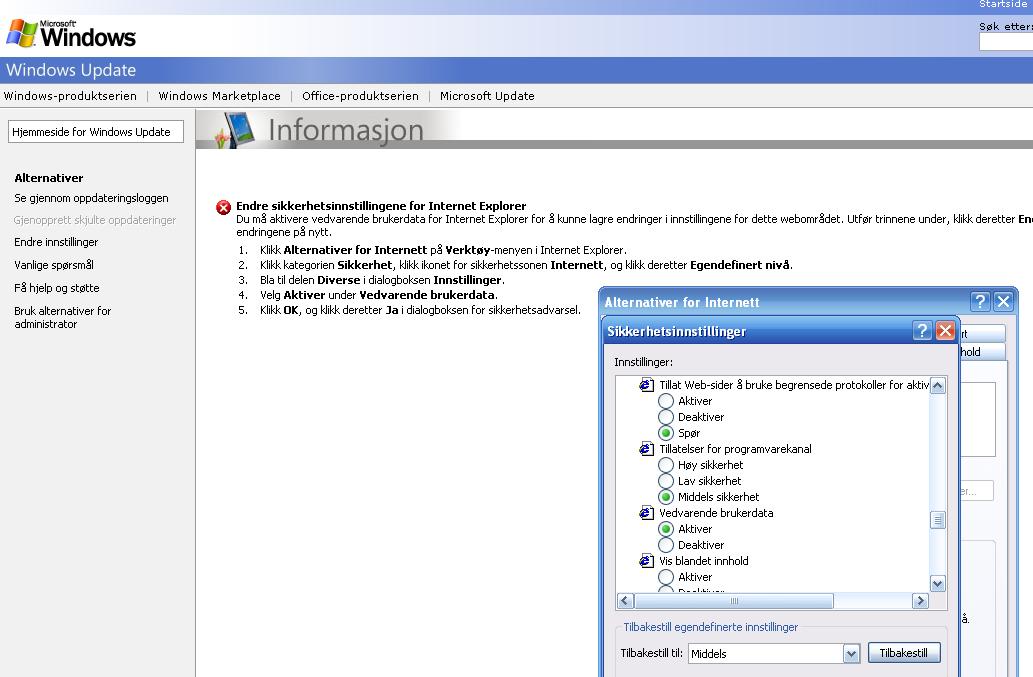The height and width of the screenshot is (677, 1033).
Task: Open Office-produktserien navigation item
Action: [360, 96]
